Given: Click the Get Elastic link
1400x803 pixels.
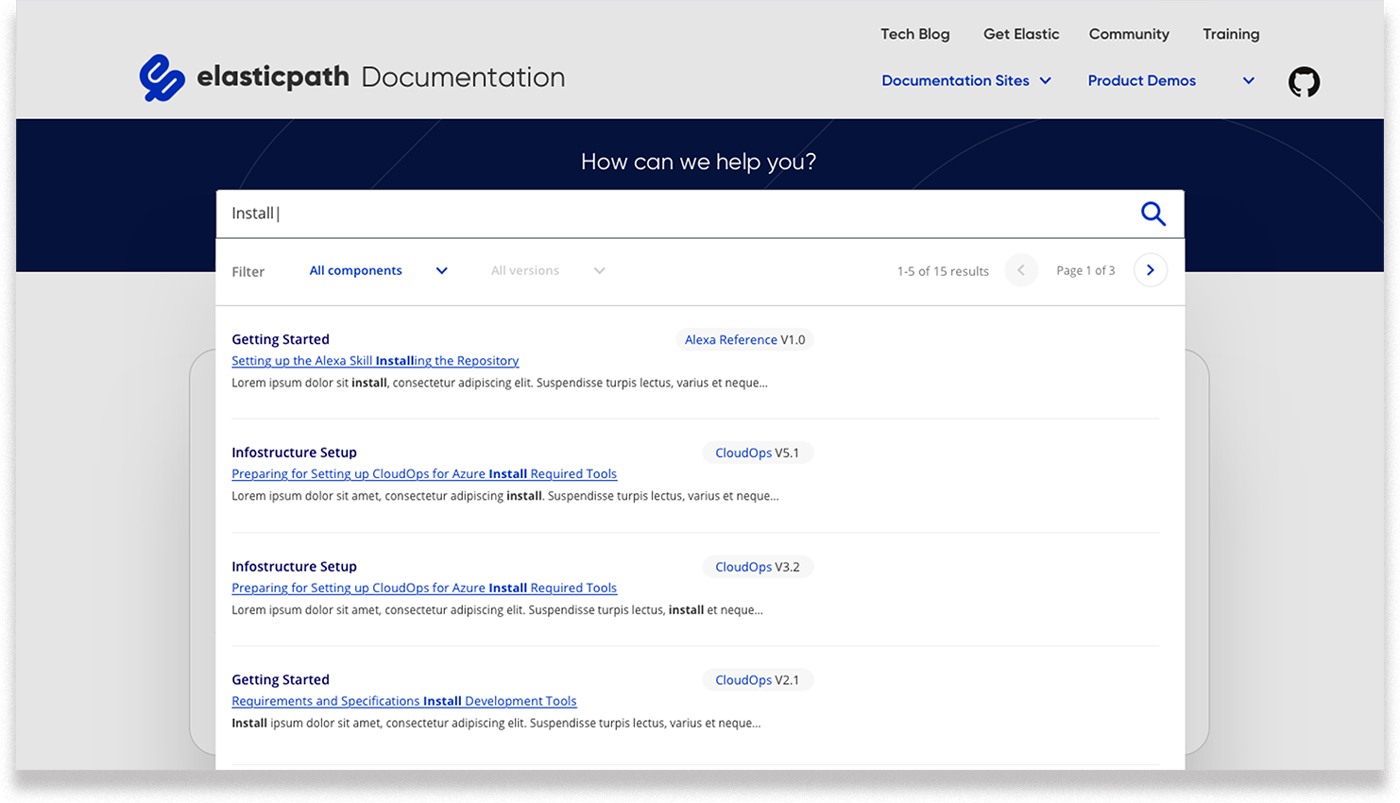Looking at the screenshot, I should [x=1021, y=33].
